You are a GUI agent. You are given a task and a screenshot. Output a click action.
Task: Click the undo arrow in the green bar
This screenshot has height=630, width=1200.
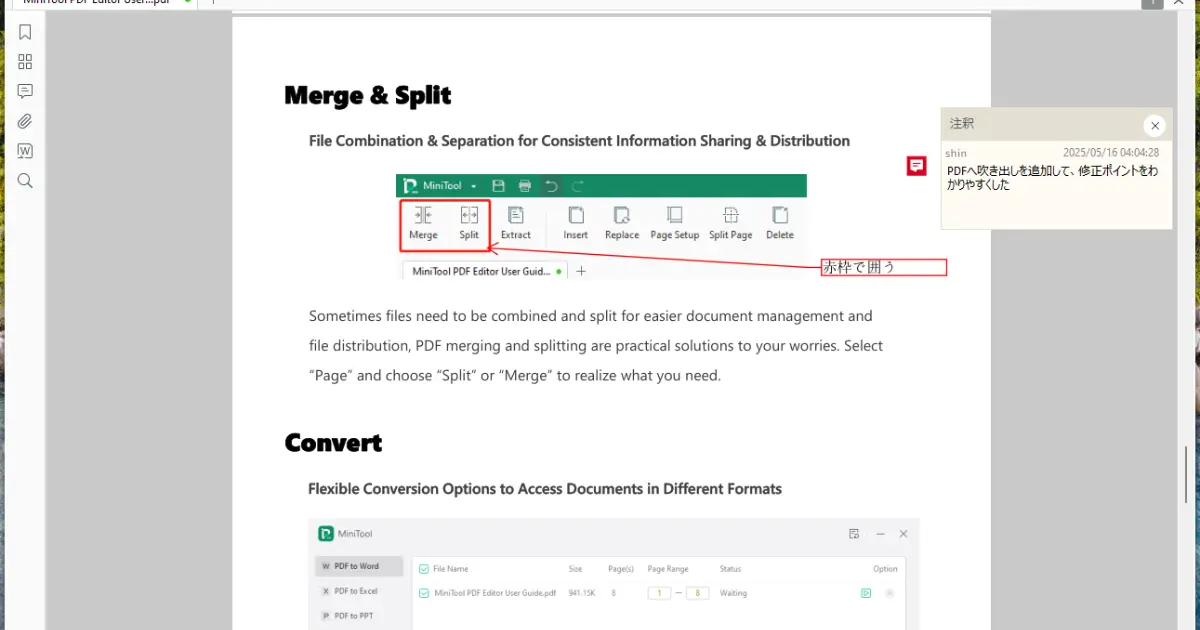pos(551,186)
